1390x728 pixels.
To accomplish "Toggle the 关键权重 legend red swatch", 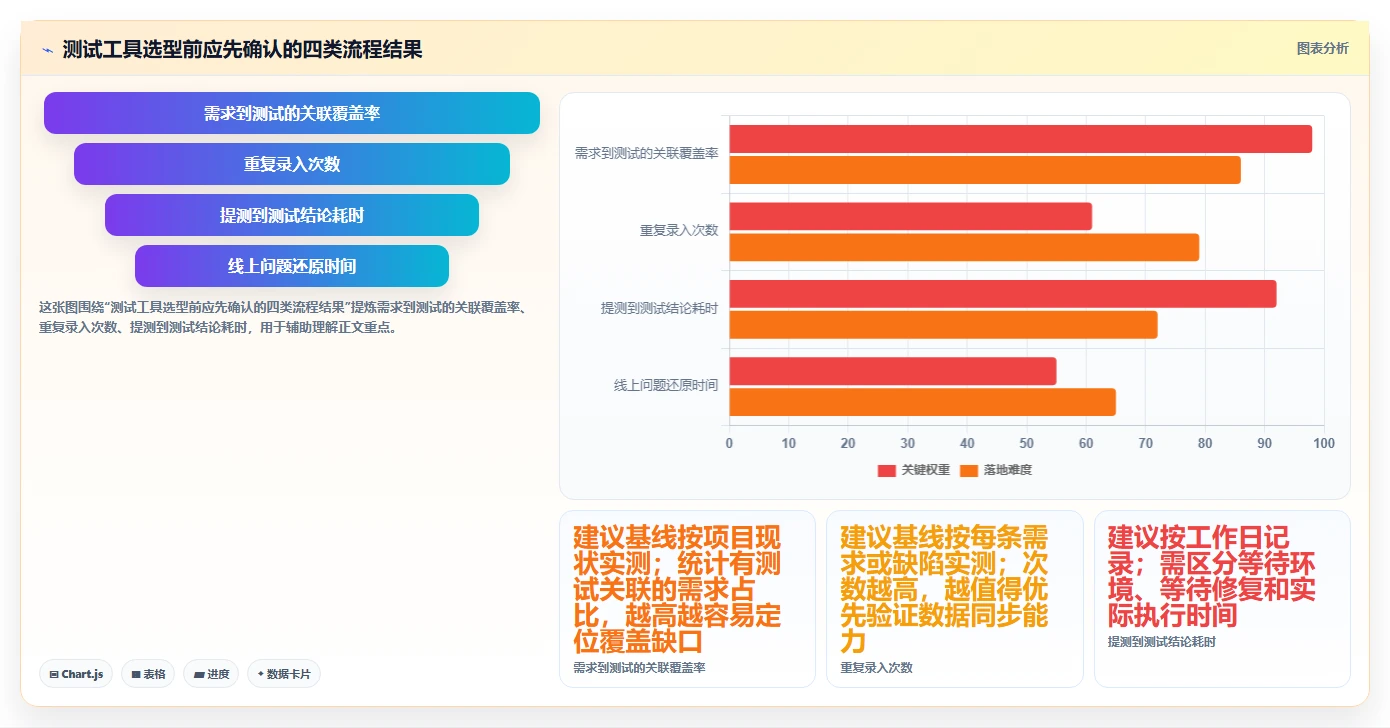I will click(x=887, y=470).
